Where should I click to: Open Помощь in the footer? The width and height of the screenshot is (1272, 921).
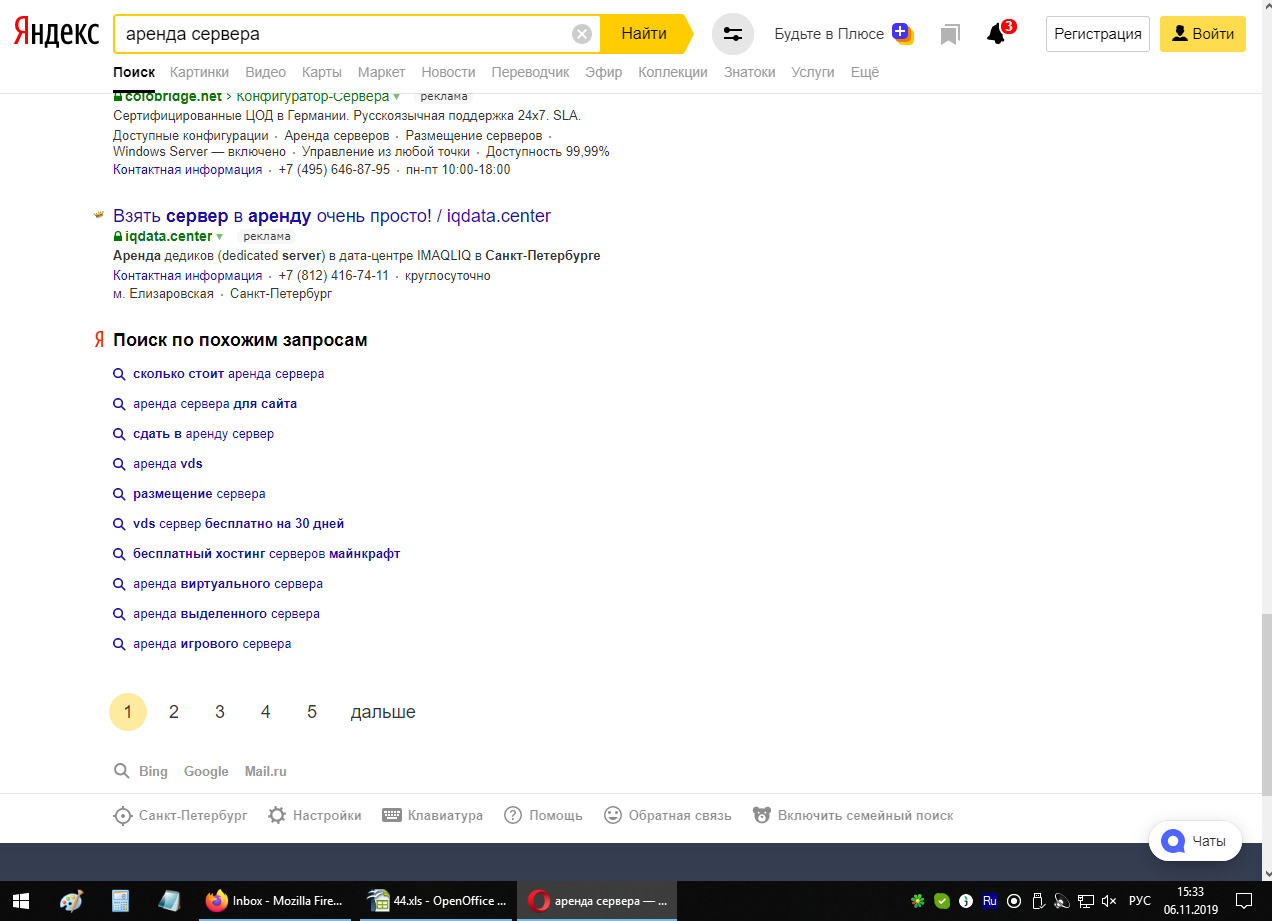pyautogui.click(x=543, y=815)
